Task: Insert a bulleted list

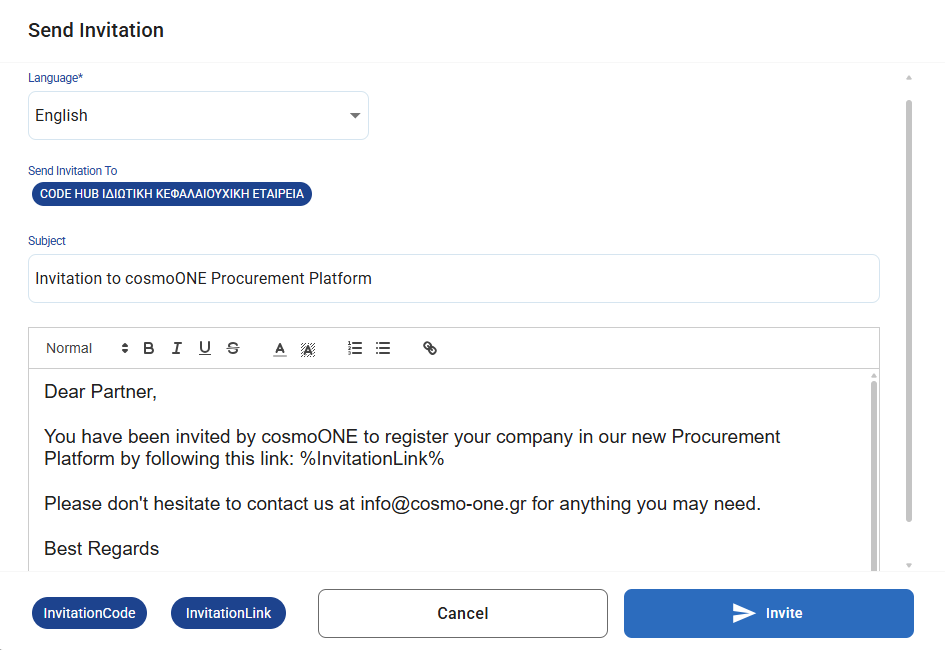Action: pos(383,348)
